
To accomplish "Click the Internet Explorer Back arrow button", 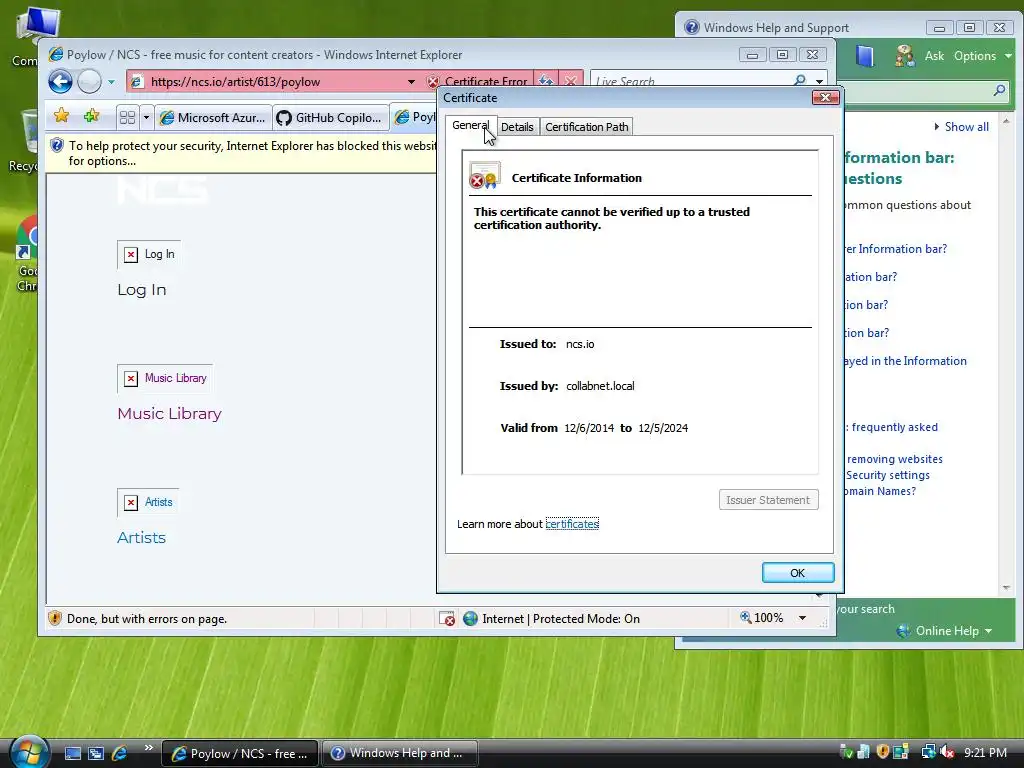I will click(60, 82).
